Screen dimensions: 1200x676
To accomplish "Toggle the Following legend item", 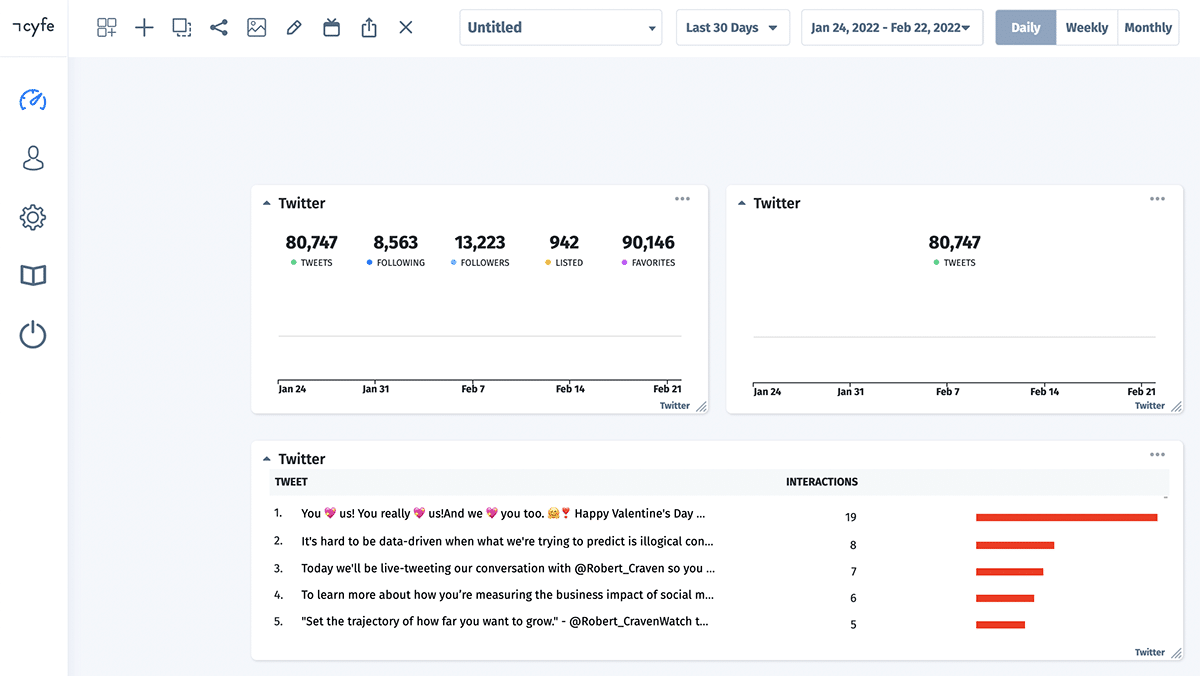I will point(396,263).
